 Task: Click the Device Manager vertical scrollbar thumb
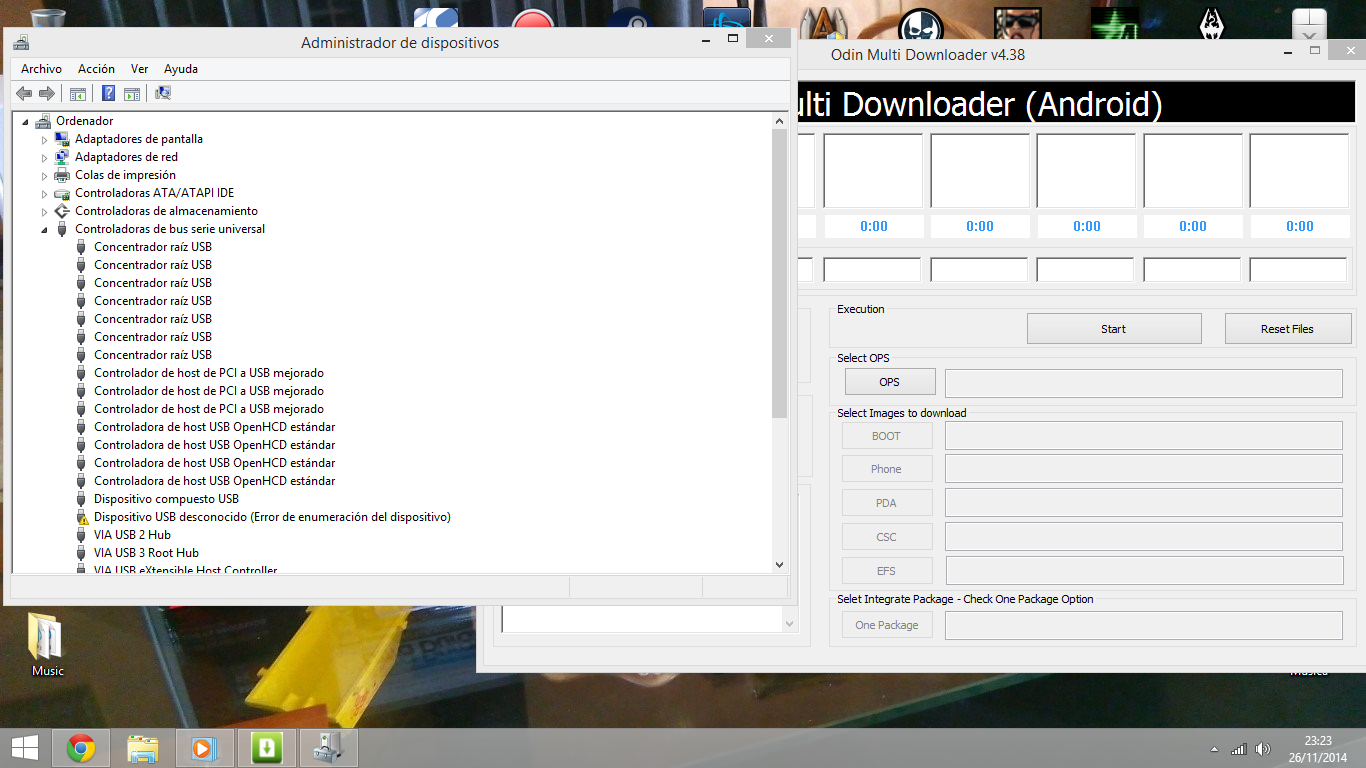coord(780,273)
